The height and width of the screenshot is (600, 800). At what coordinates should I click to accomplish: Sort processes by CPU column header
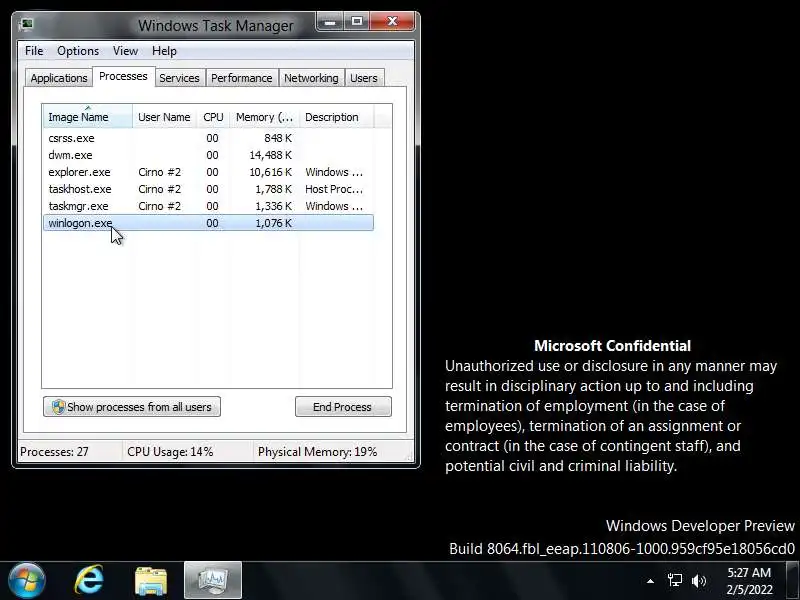[213, 117]
